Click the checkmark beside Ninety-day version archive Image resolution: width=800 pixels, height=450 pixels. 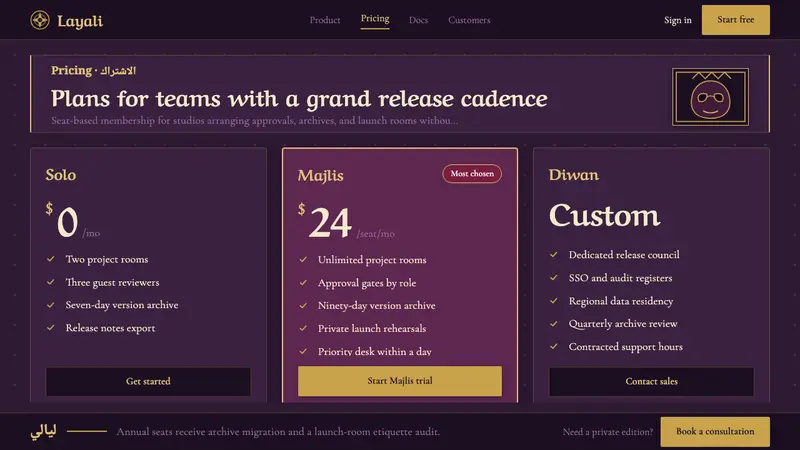point(303,305)
